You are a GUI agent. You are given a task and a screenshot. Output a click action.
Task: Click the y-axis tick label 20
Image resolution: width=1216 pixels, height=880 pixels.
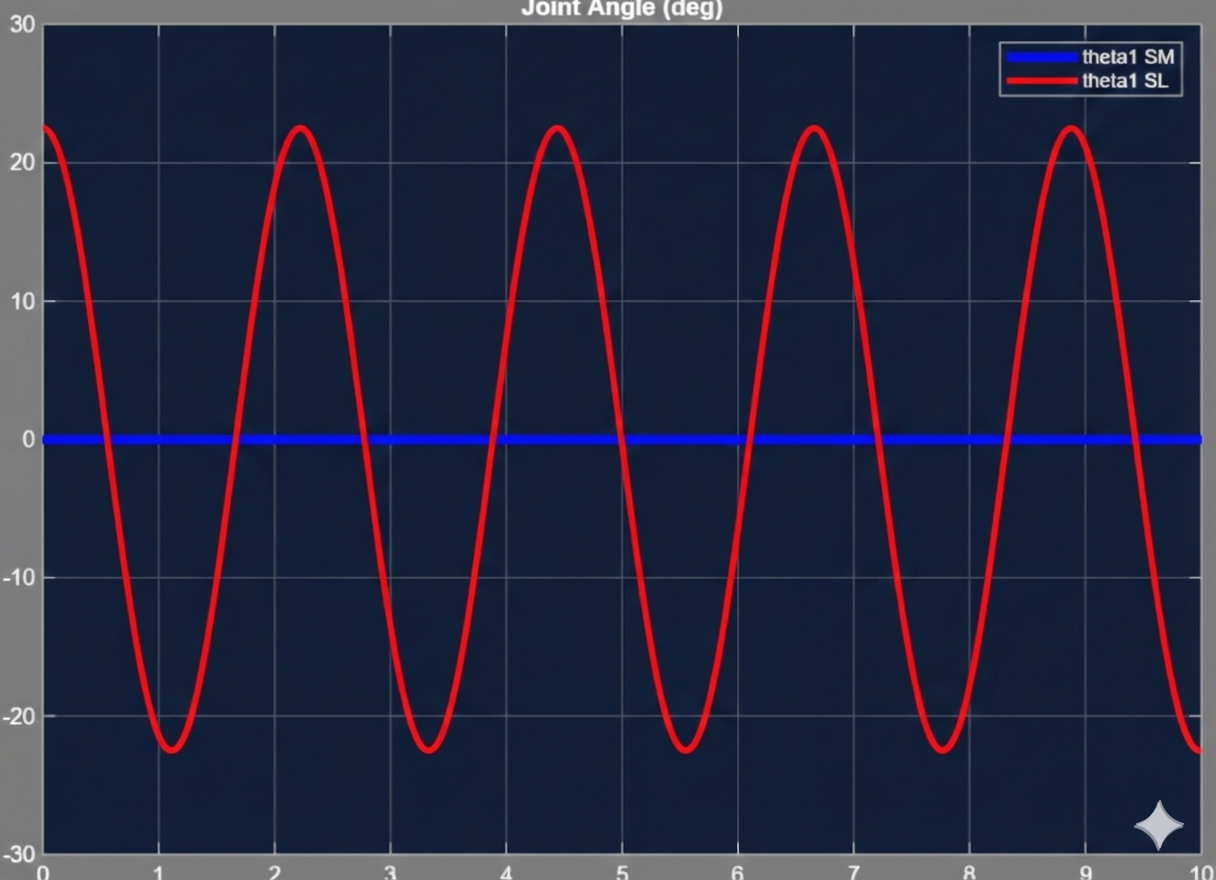(21, 163)
